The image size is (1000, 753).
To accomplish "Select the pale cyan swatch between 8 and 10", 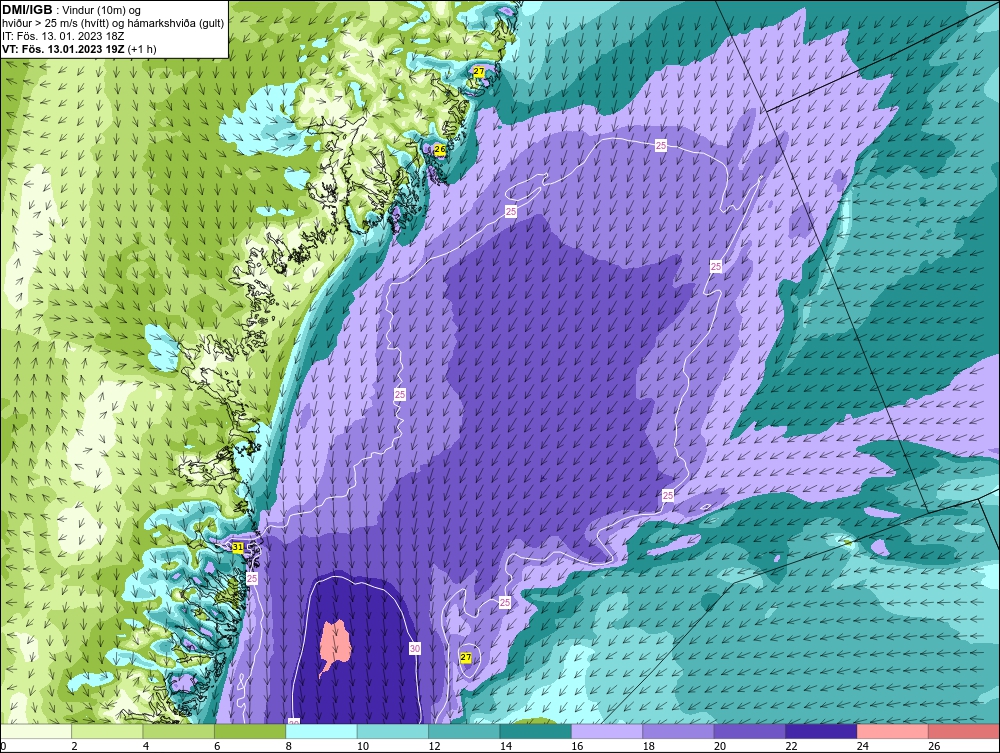I will (321, 731).
